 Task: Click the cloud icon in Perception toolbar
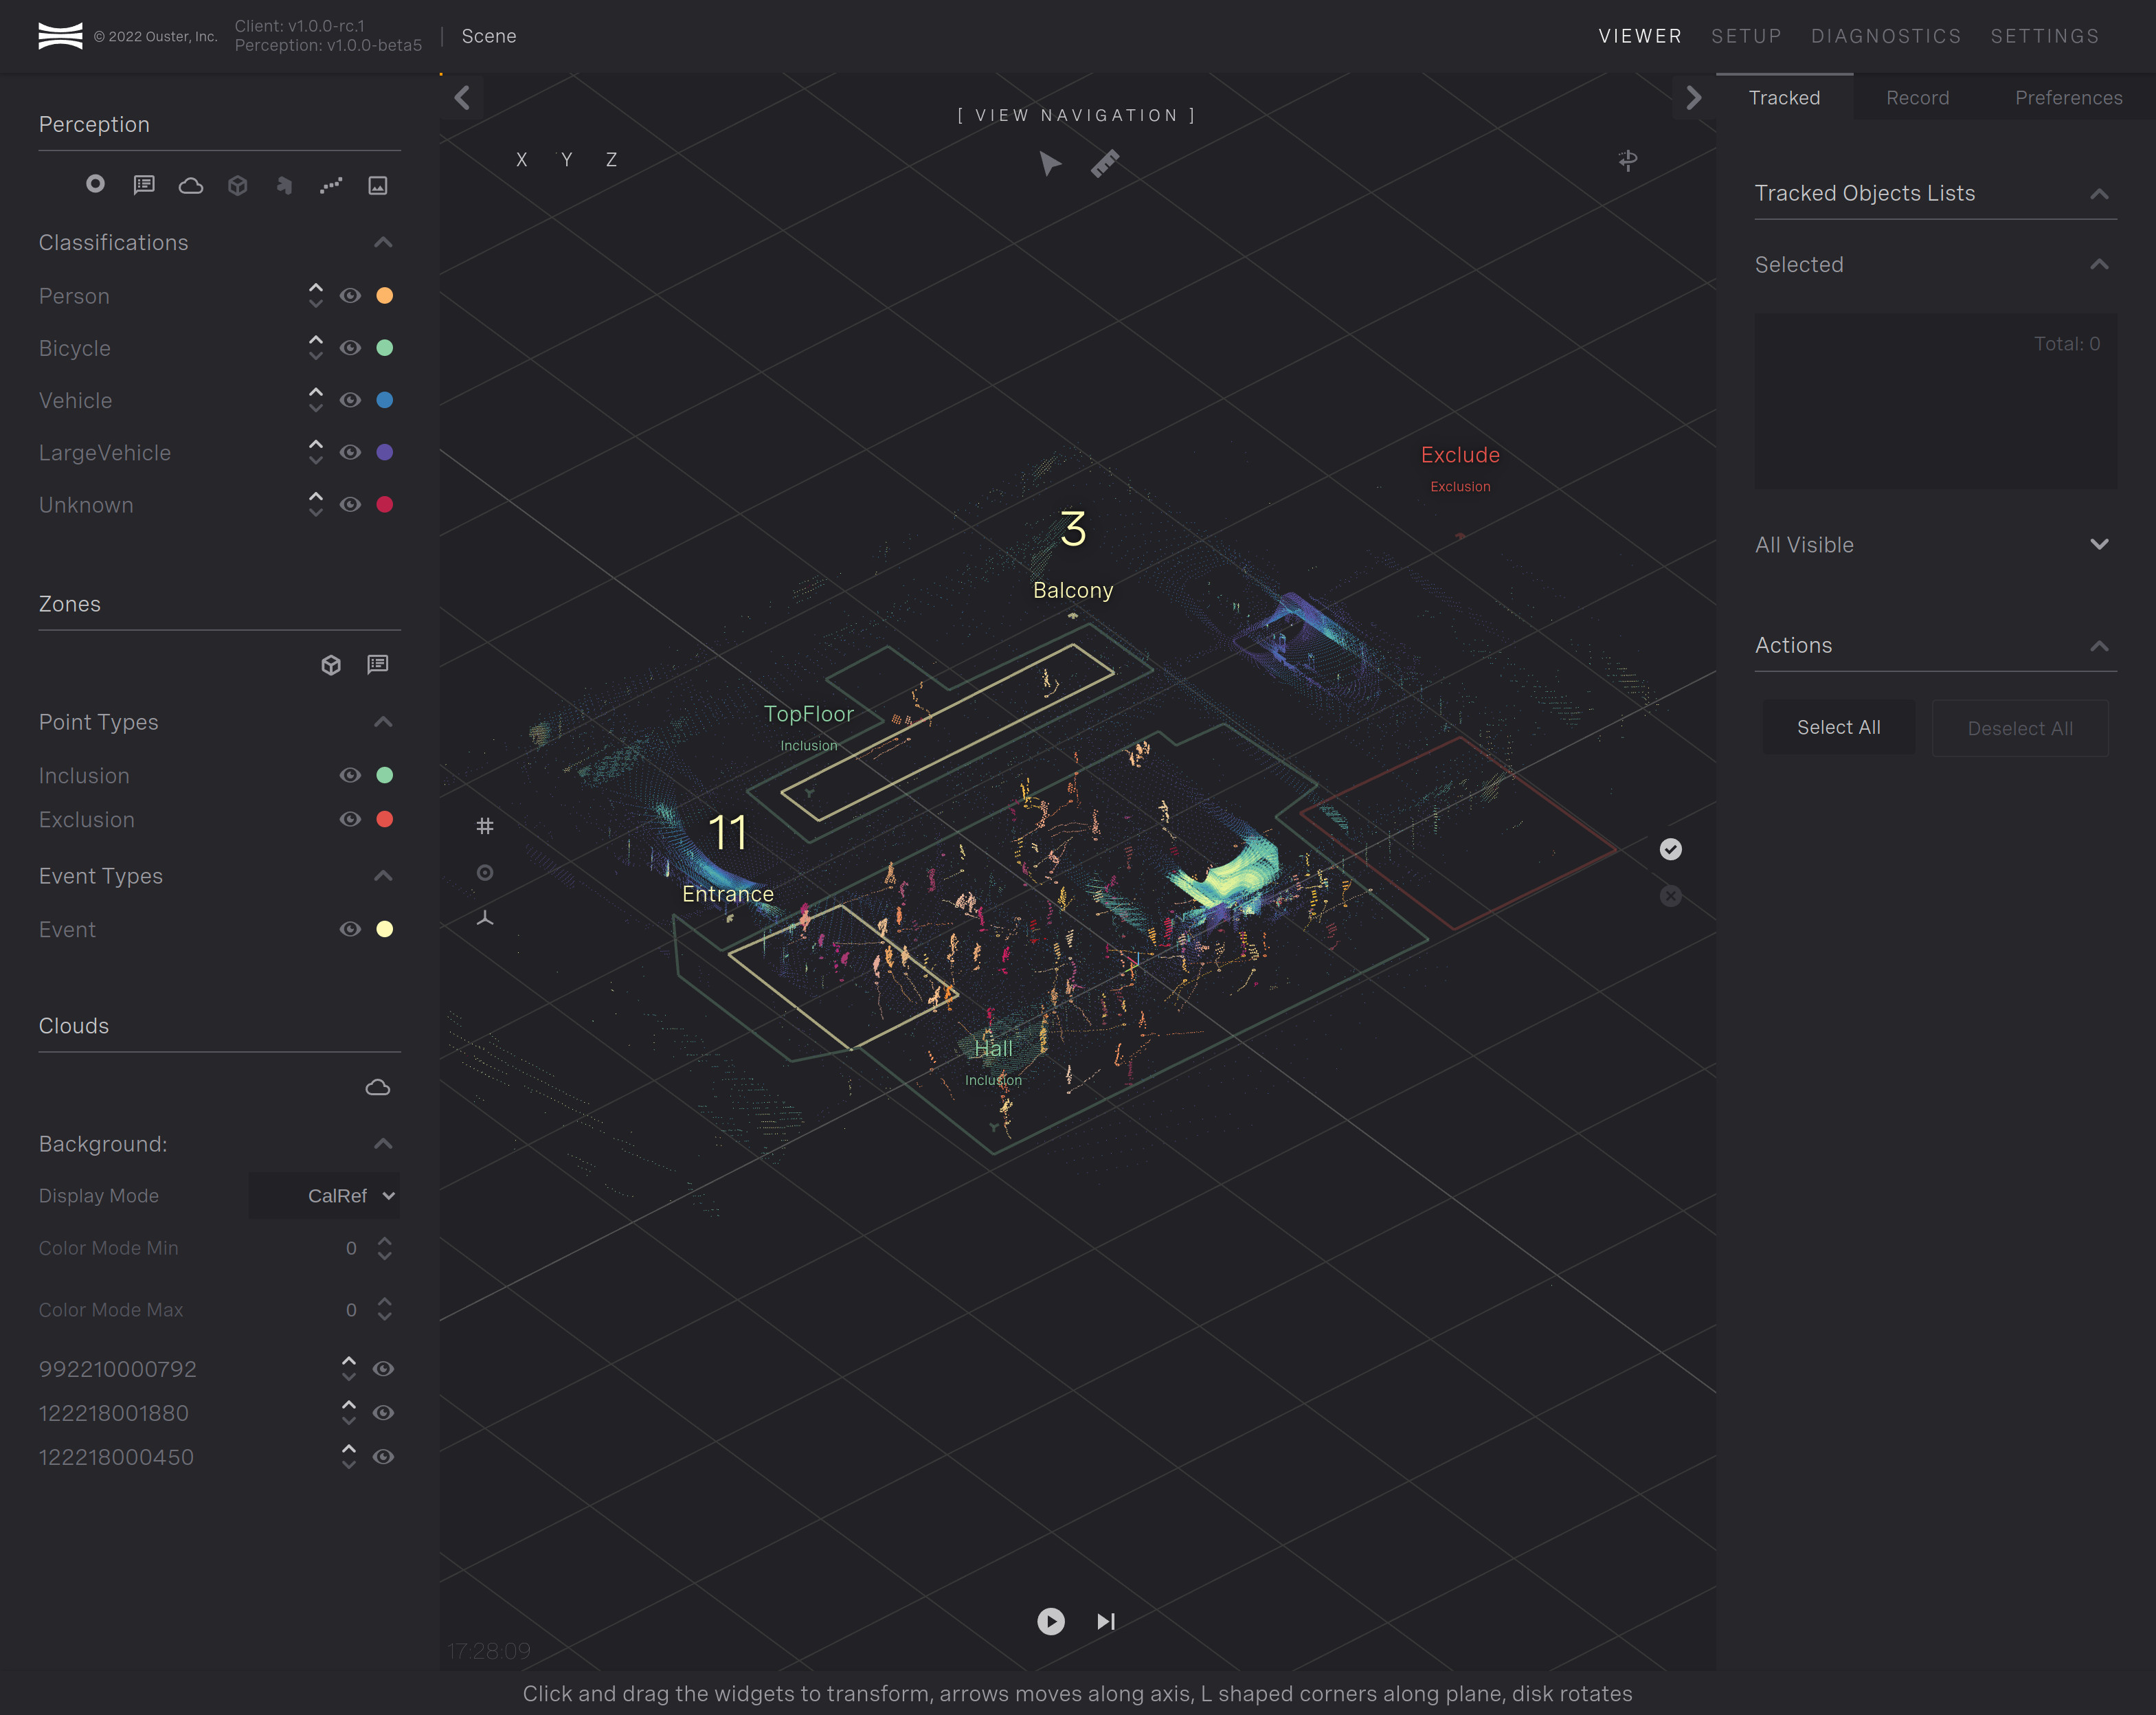[191, 185]
